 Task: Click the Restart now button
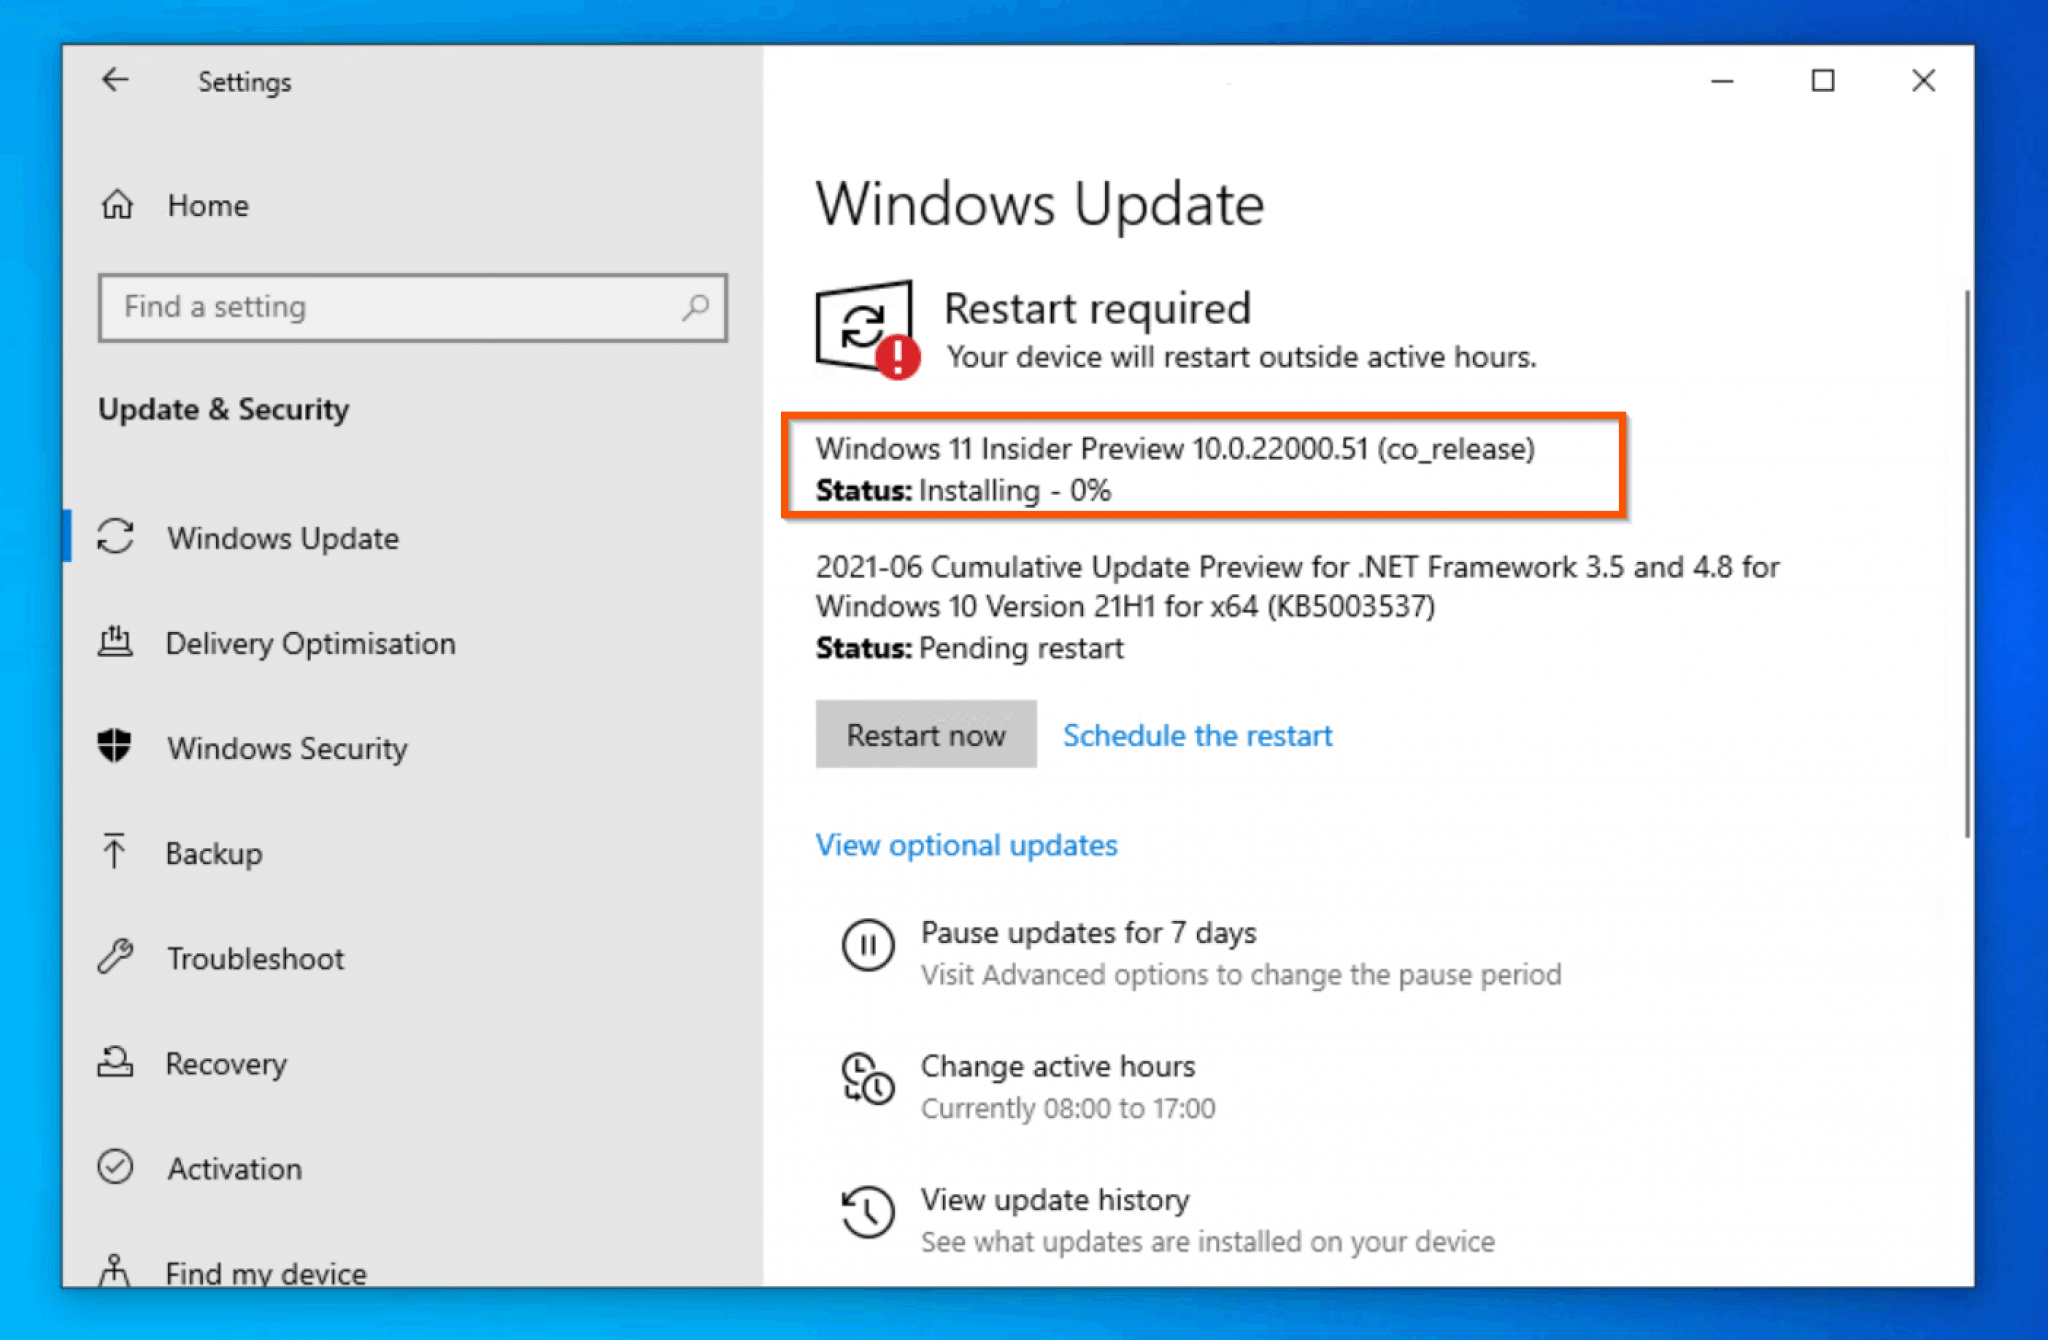(x=924, y=734)
